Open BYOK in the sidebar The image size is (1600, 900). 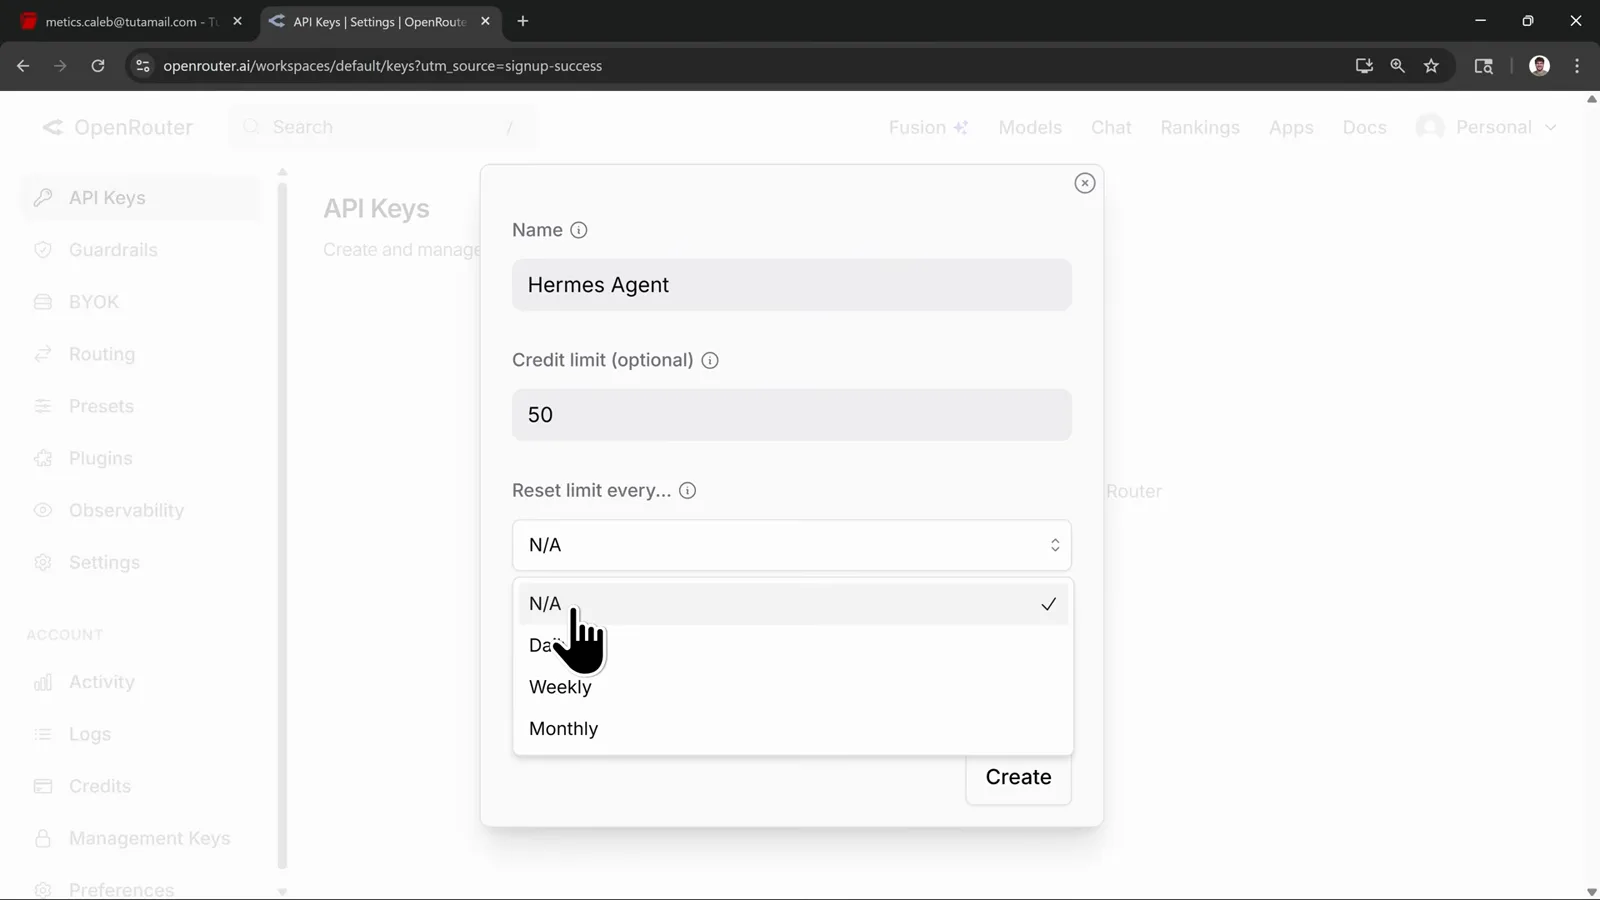[x=140, y=302]
